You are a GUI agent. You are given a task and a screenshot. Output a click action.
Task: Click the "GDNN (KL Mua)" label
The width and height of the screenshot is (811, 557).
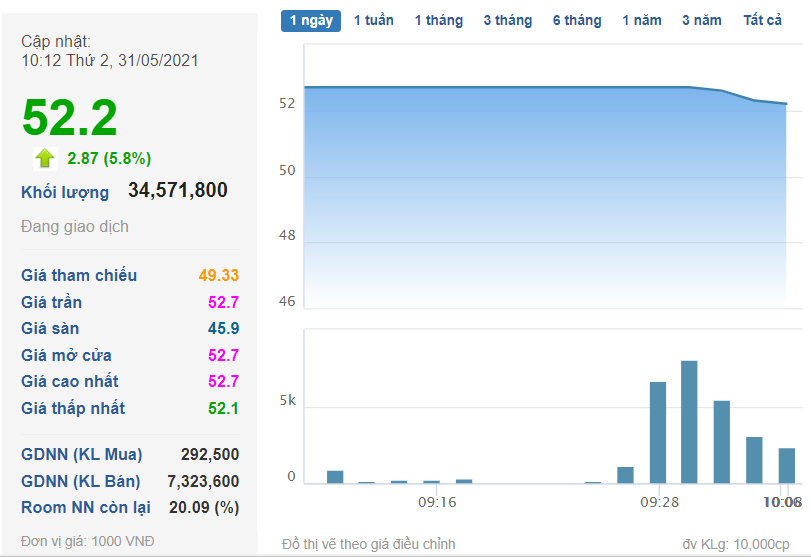82,454
